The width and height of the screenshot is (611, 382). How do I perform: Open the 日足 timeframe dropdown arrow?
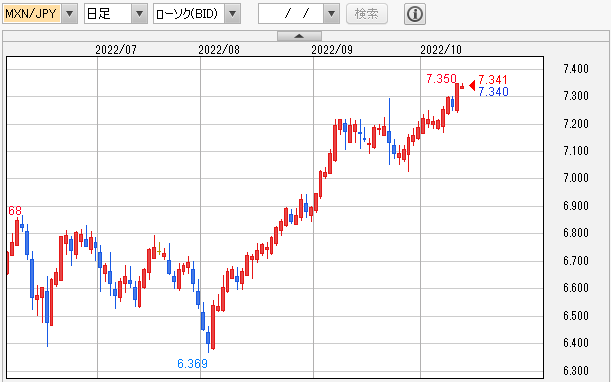click(140, 14)
